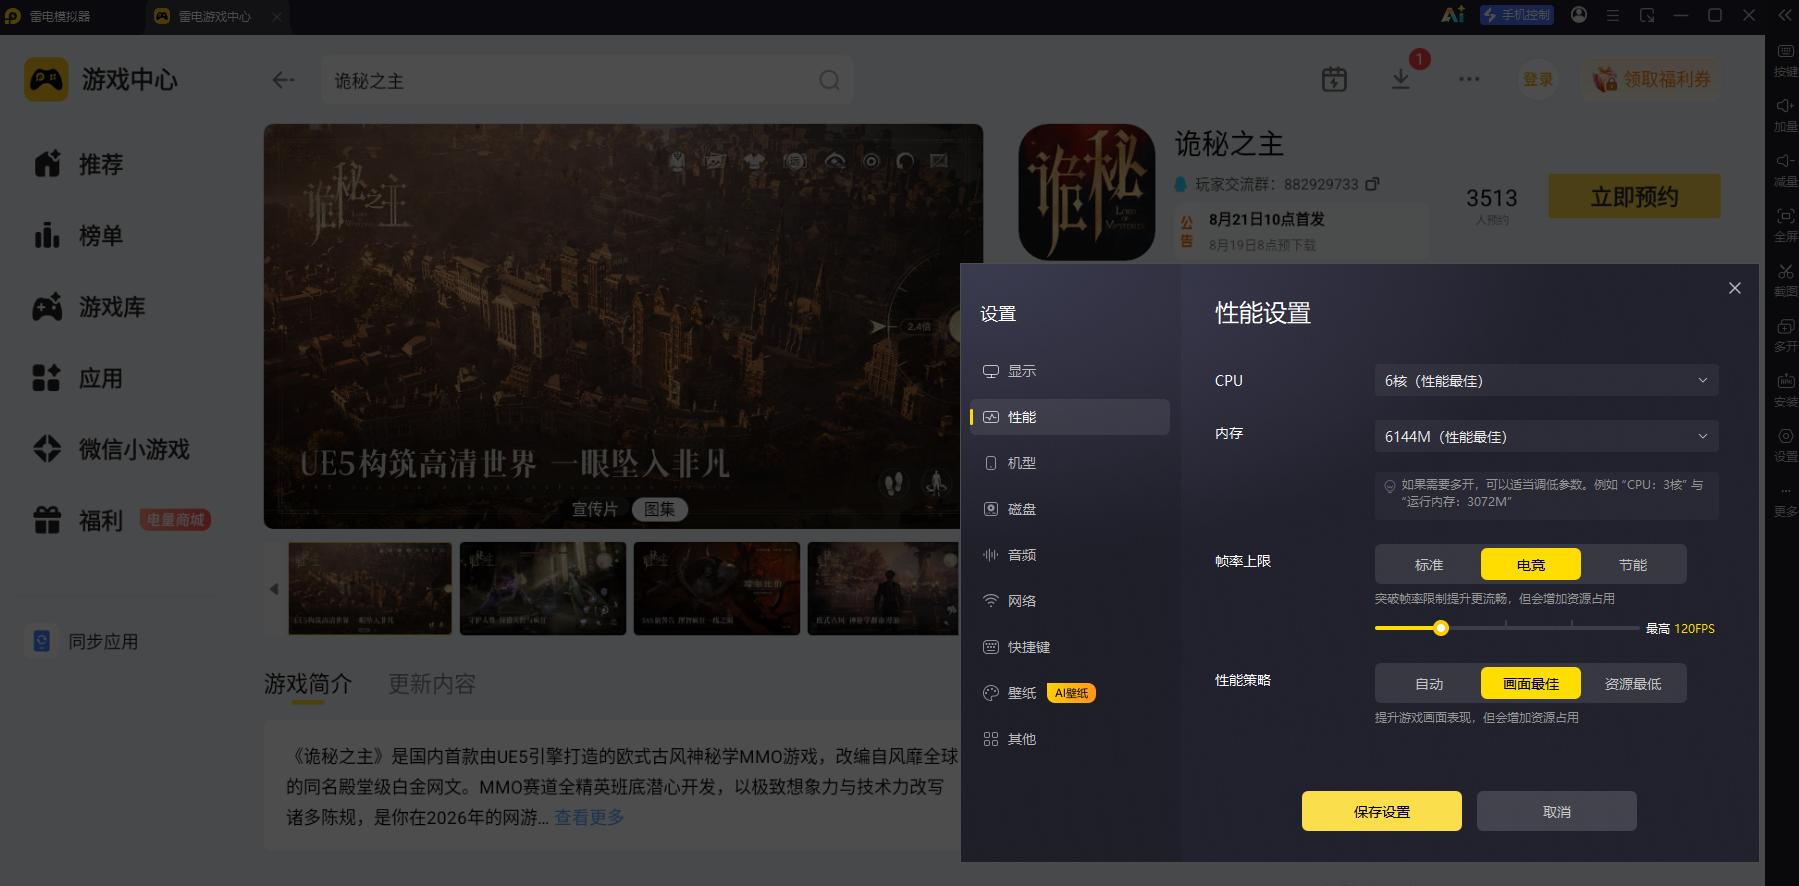The height and width of the screenshot is (886, 1799).
Task: Select 画面最佳 performance strategy
Action: pyautogui.click(x=1531, y=684)
